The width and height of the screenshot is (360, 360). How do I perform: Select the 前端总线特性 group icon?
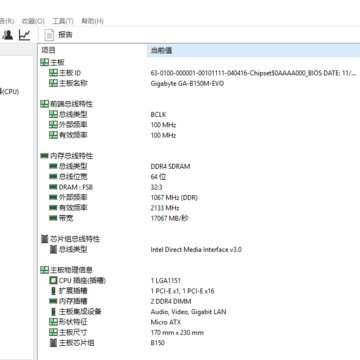click(x=44, y=104)
